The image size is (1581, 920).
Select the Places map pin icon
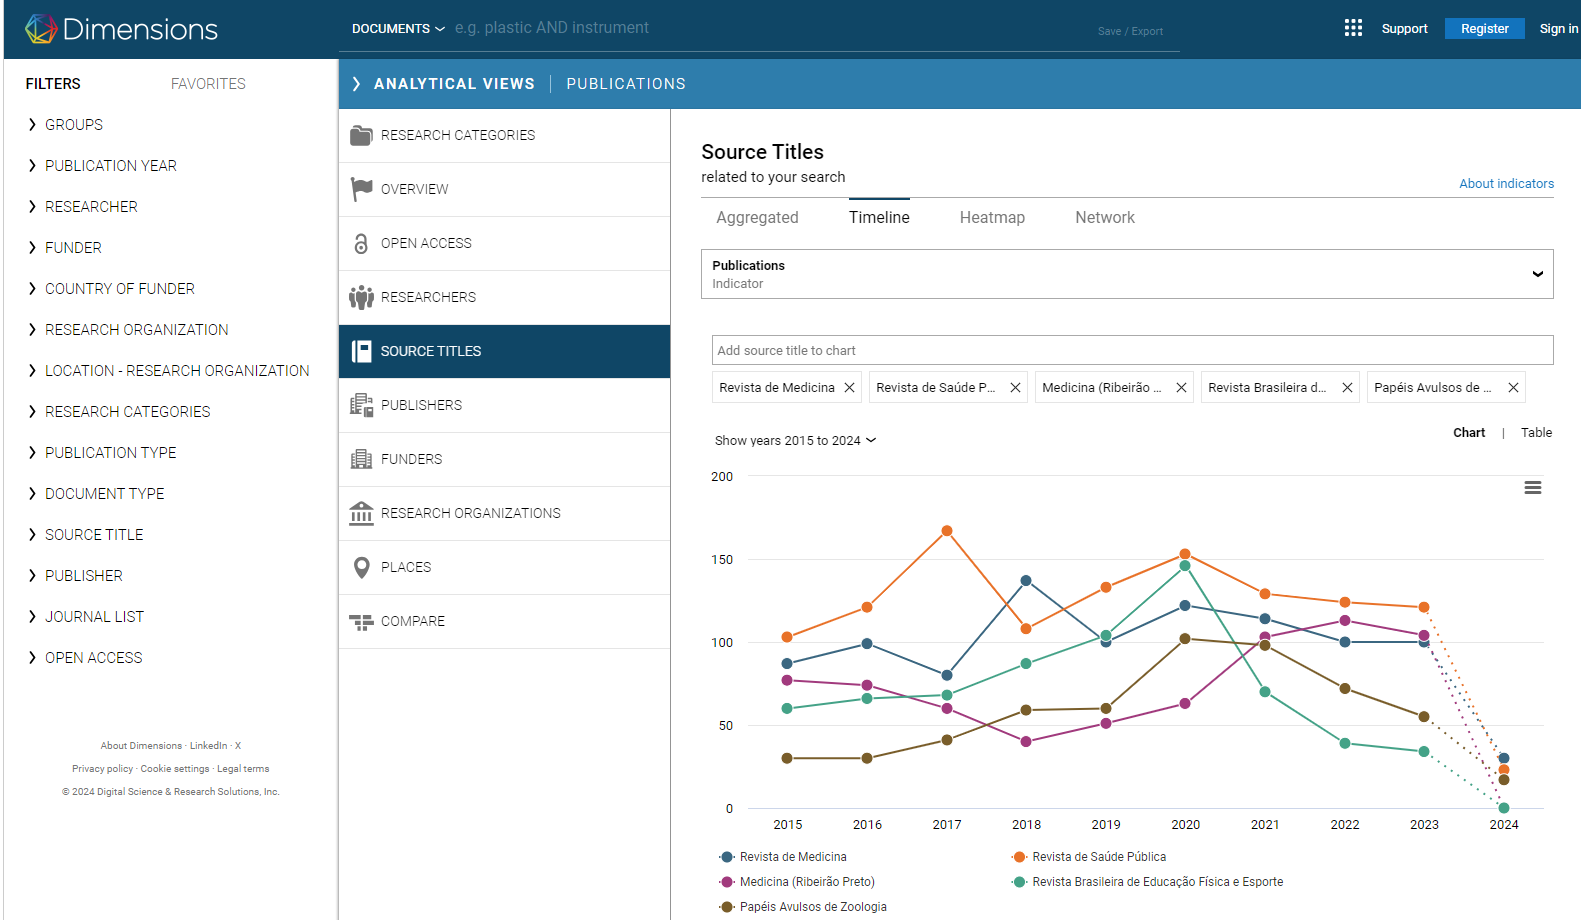[x=361, y=567]
